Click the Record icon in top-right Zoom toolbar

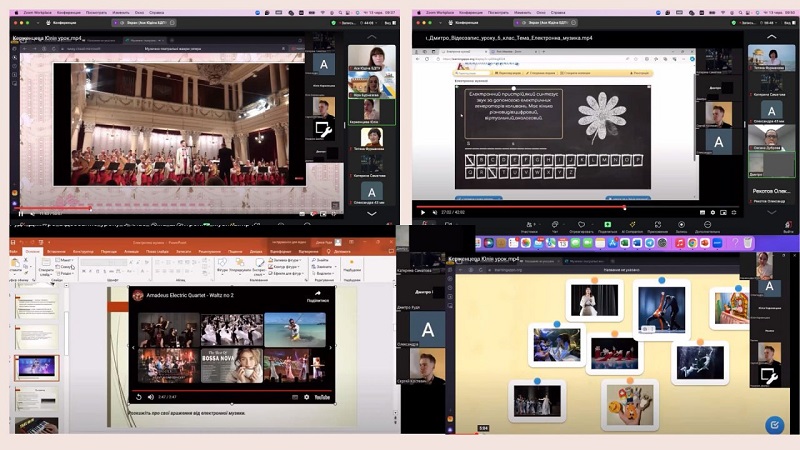pyautogui.click(x=682, y=224)
